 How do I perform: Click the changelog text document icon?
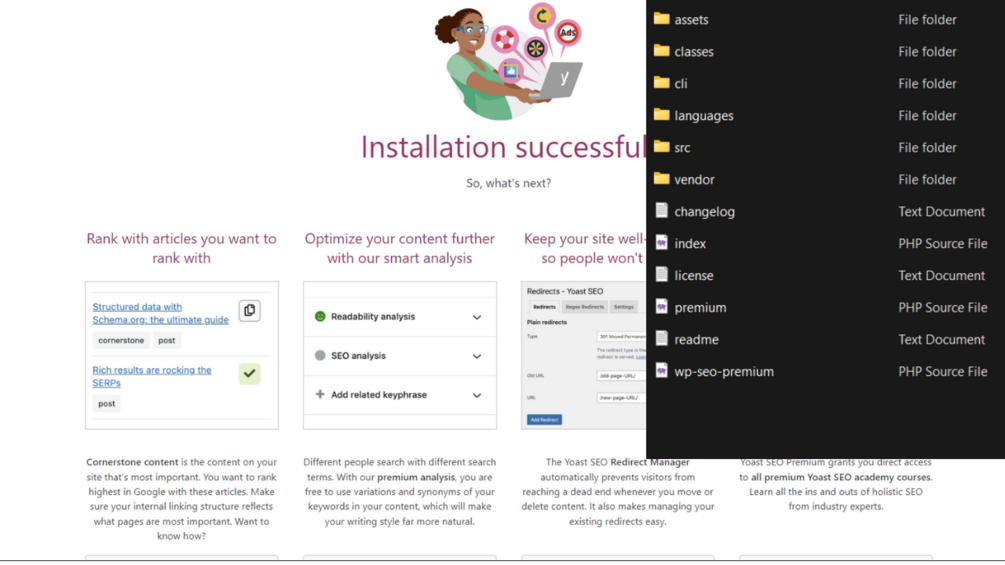click(x=661, y=211)
